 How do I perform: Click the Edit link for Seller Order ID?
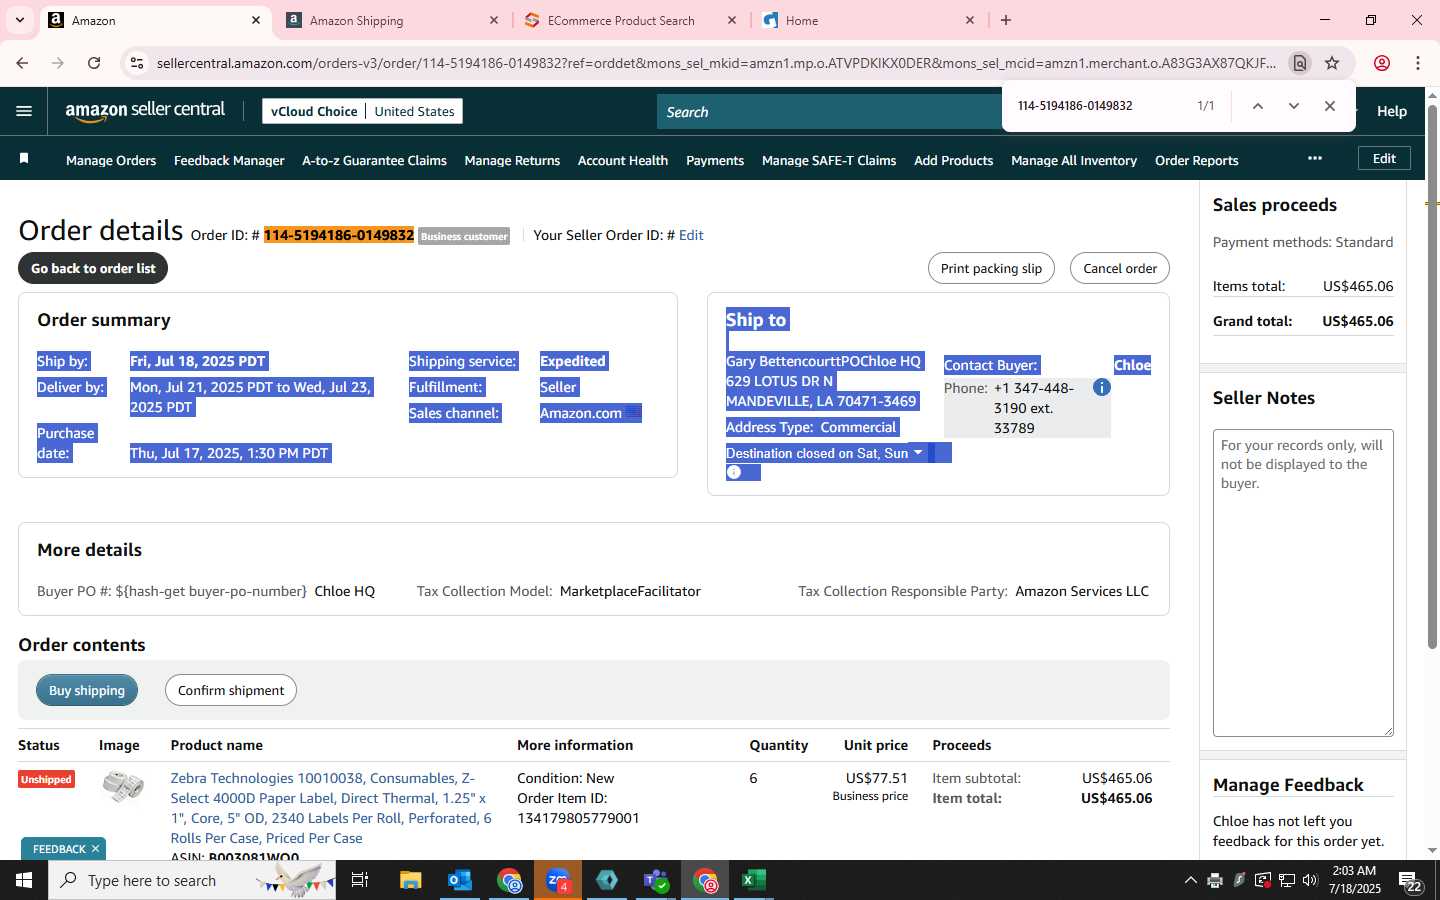coord(691,235)
